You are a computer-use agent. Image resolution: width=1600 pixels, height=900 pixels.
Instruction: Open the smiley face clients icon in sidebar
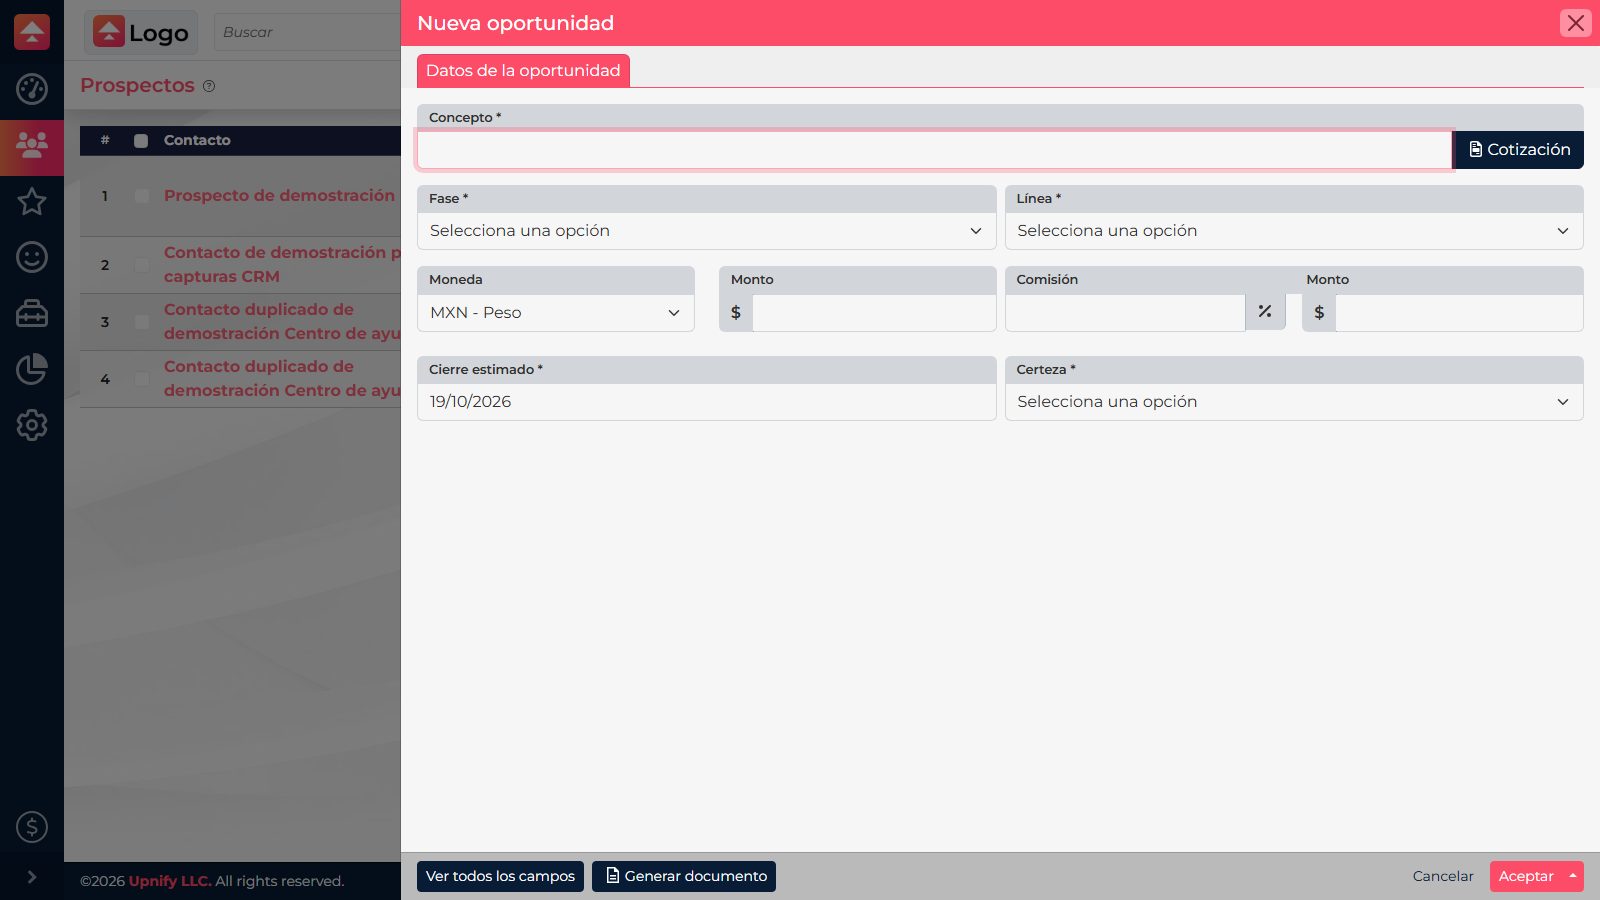click(32, 257)
